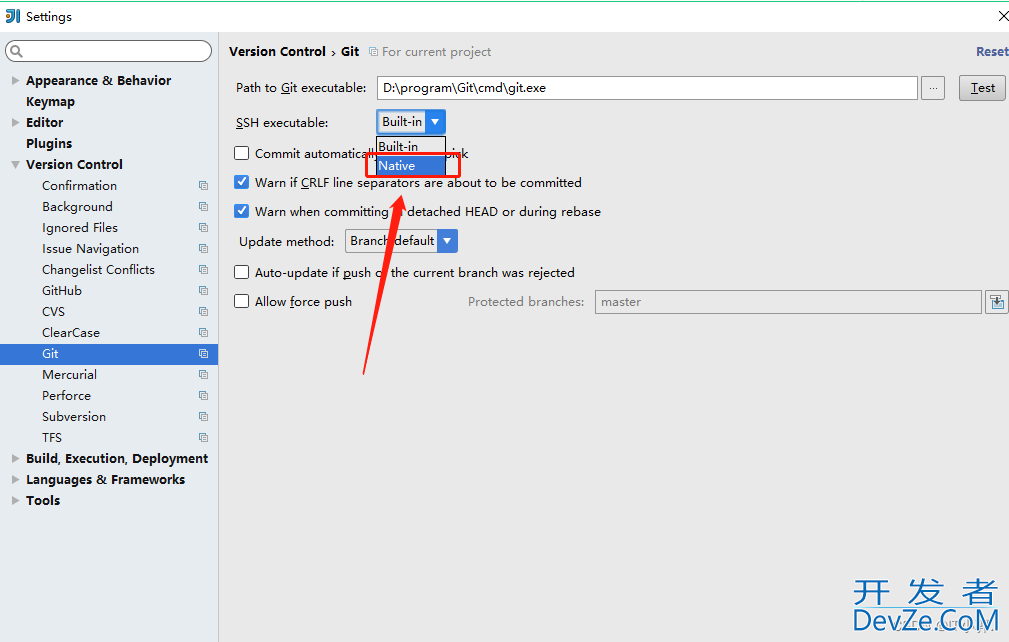Click the IntelliJ logo in the title bar
Viewport: 1009px width, 642px height.
click(13, 16)
